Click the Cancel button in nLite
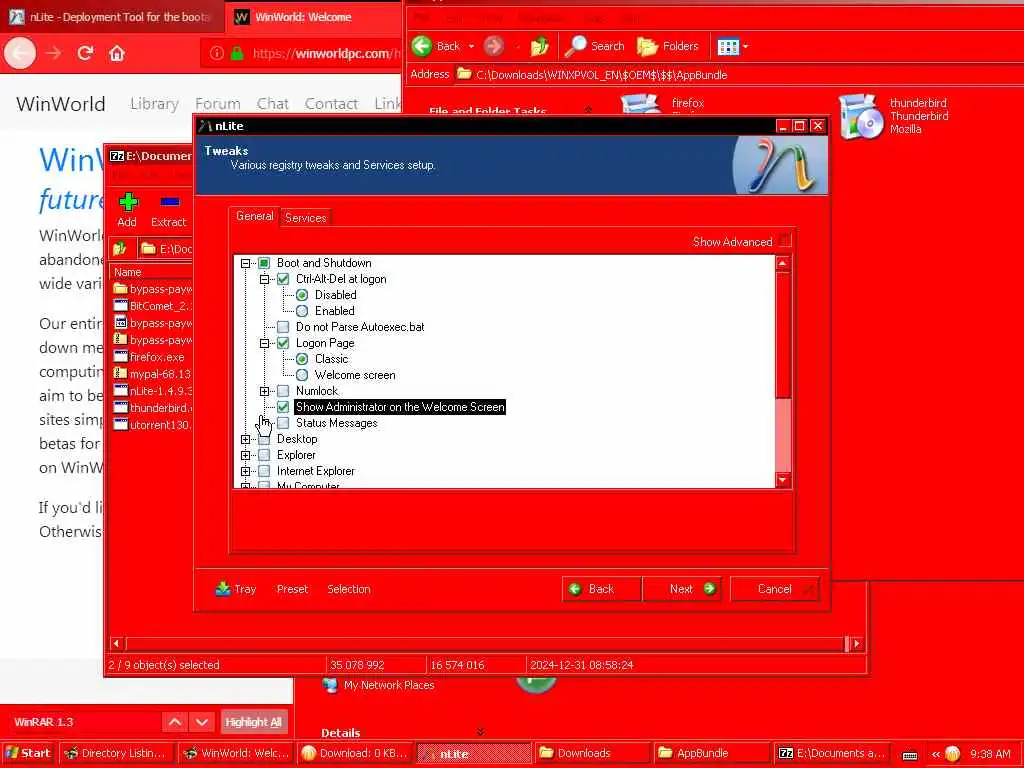Image resolution: width=1024 pixels, height=768 pixels. [x=775, y=588]
